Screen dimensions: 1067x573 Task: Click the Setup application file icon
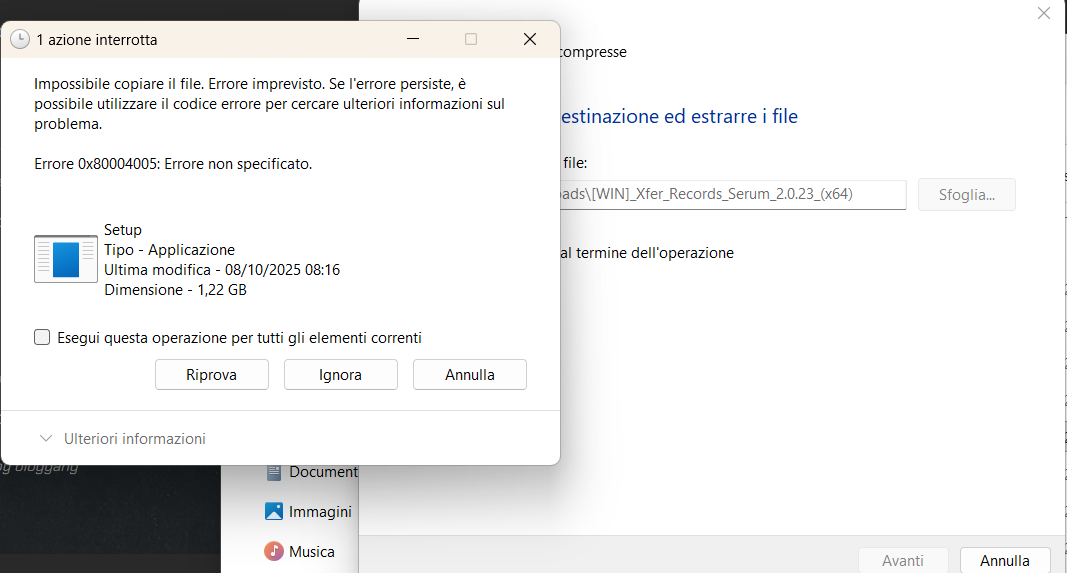[66, 259]
